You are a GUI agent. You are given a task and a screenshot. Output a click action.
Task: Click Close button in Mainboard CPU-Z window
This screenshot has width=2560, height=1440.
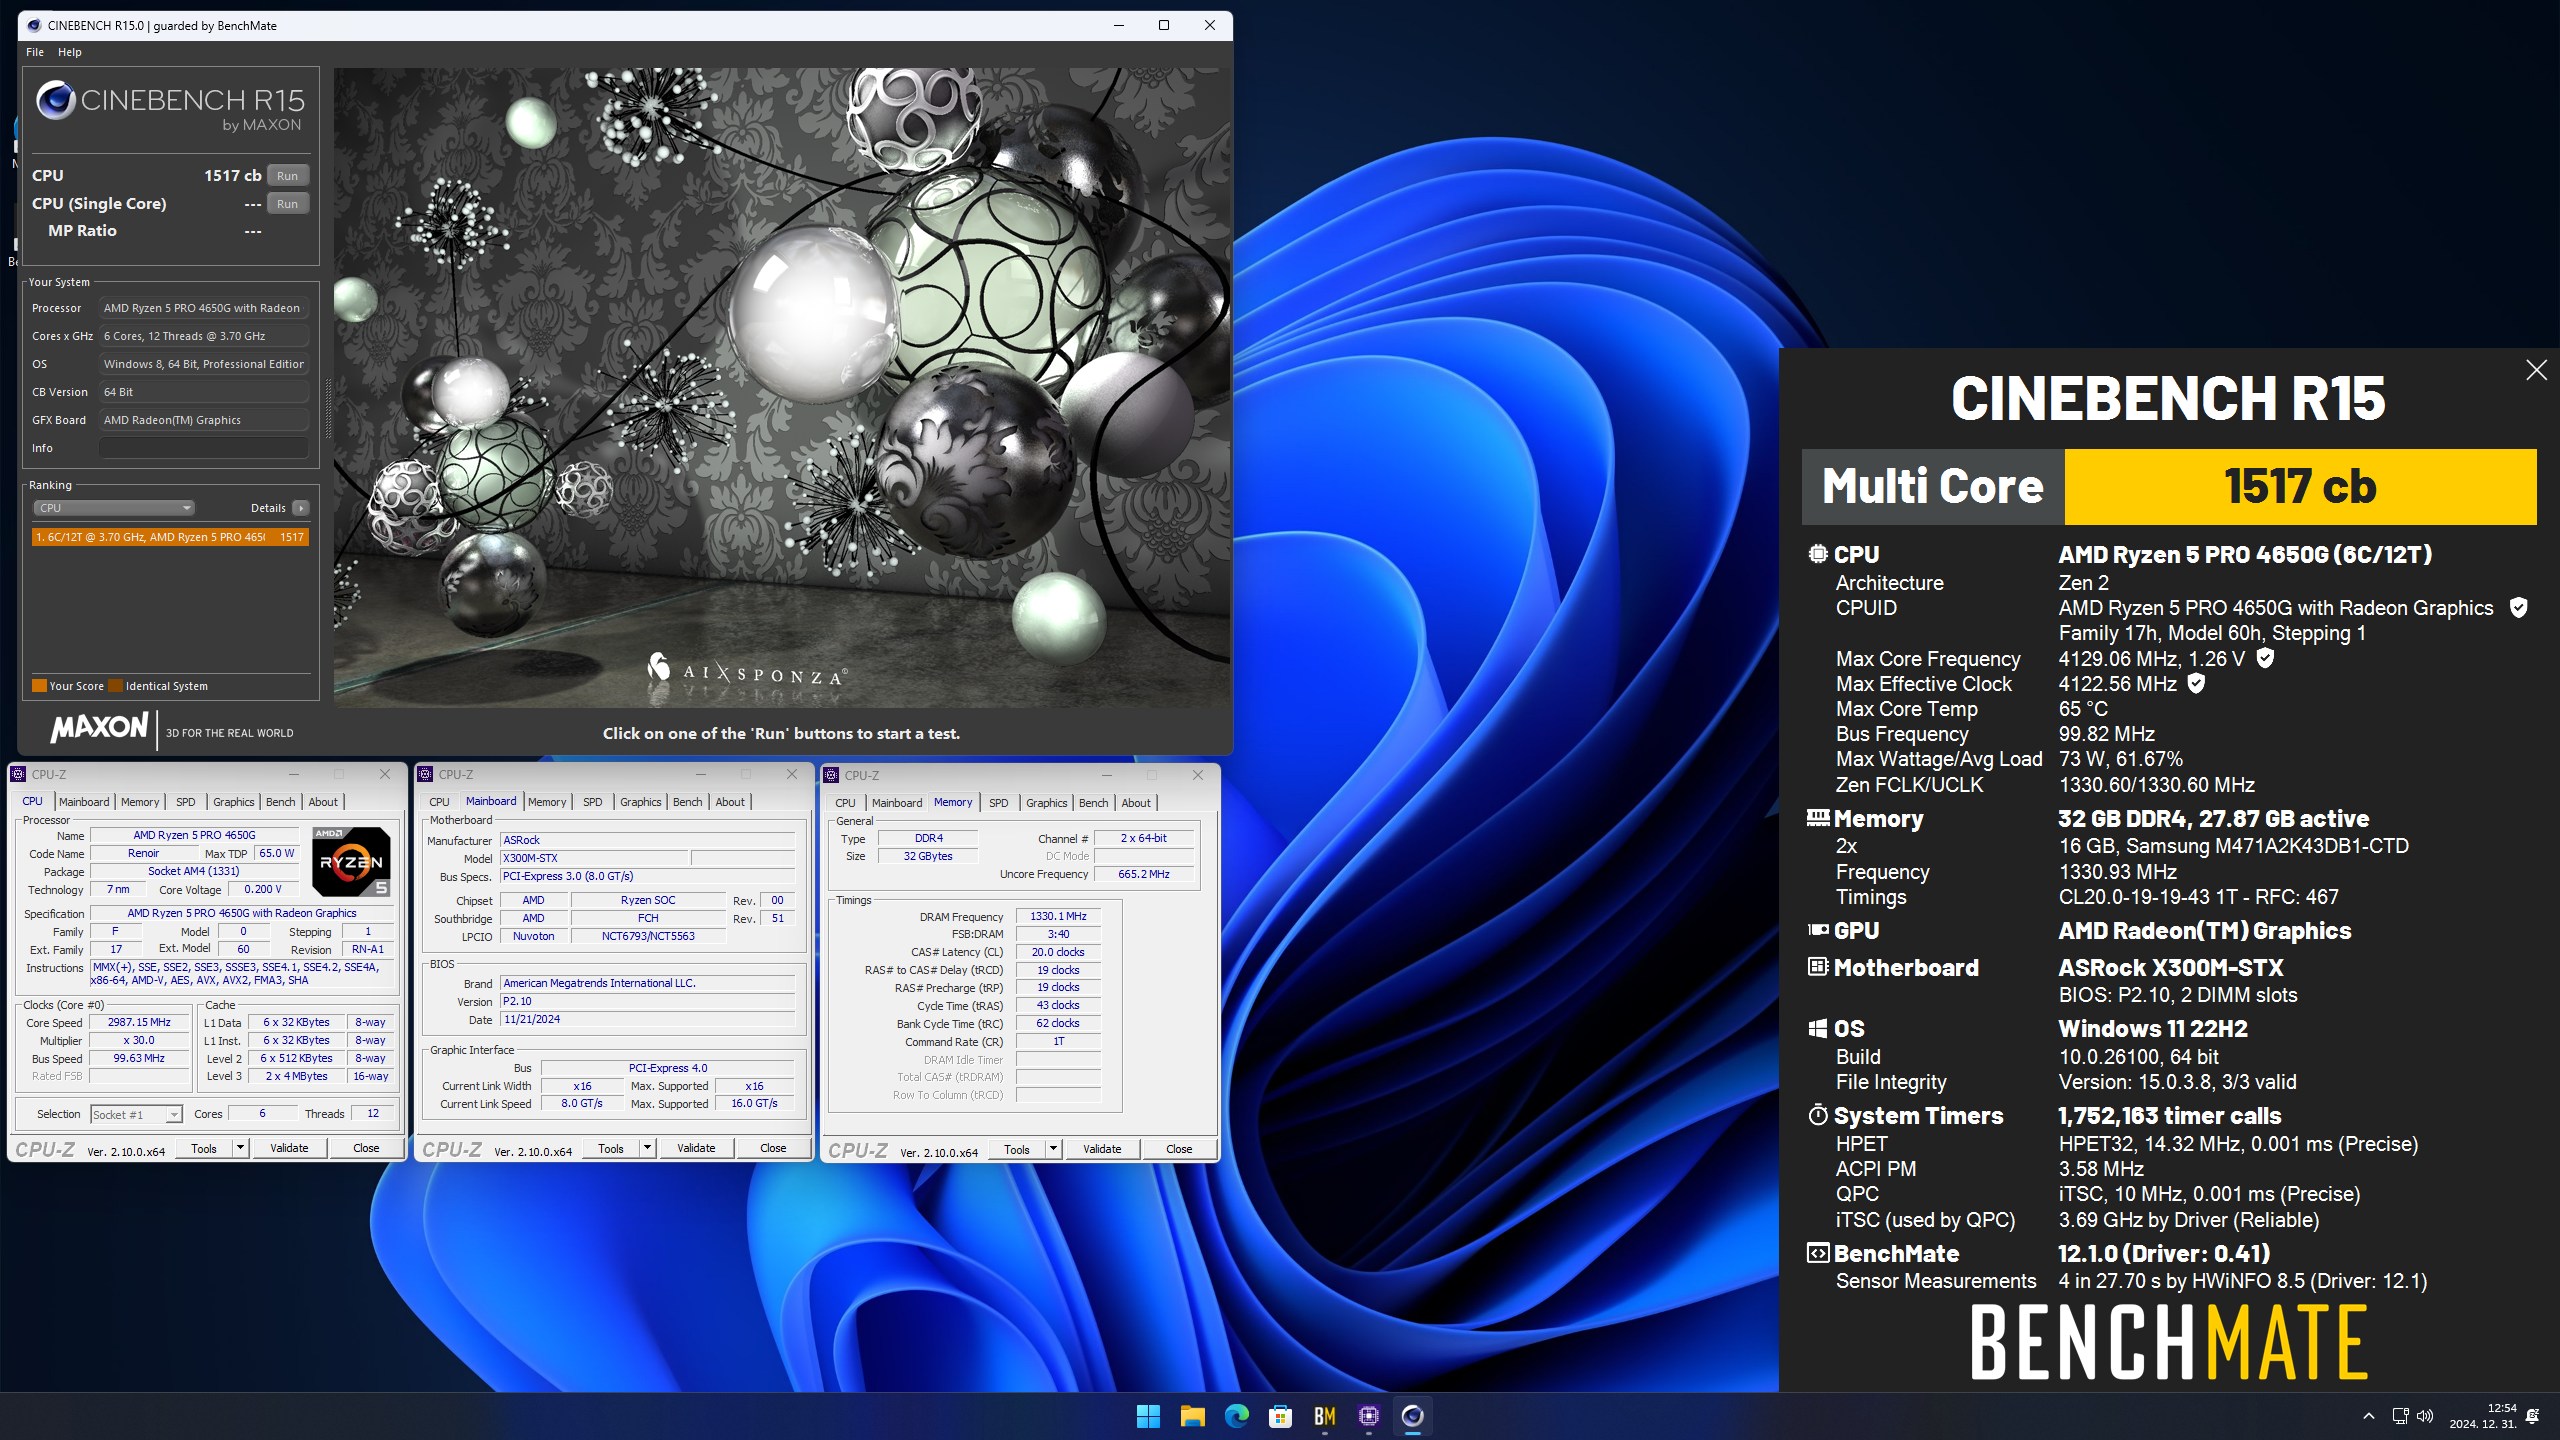773,1148
